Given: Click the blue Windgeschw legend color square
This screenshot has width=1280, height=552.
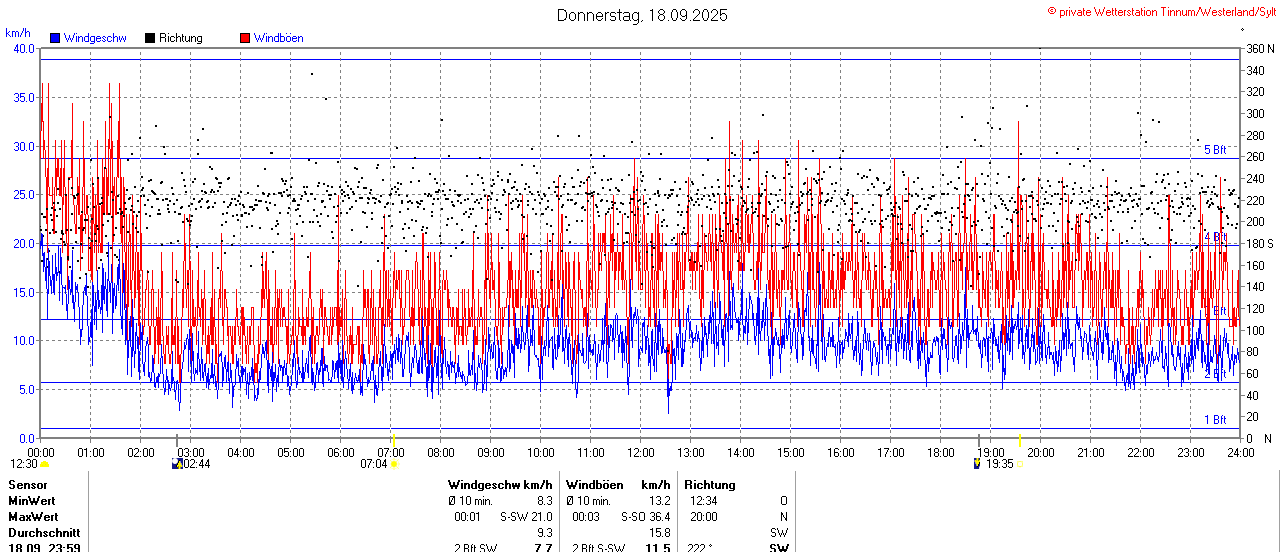Looking at the screenshot, I should (x=55, y=38).
